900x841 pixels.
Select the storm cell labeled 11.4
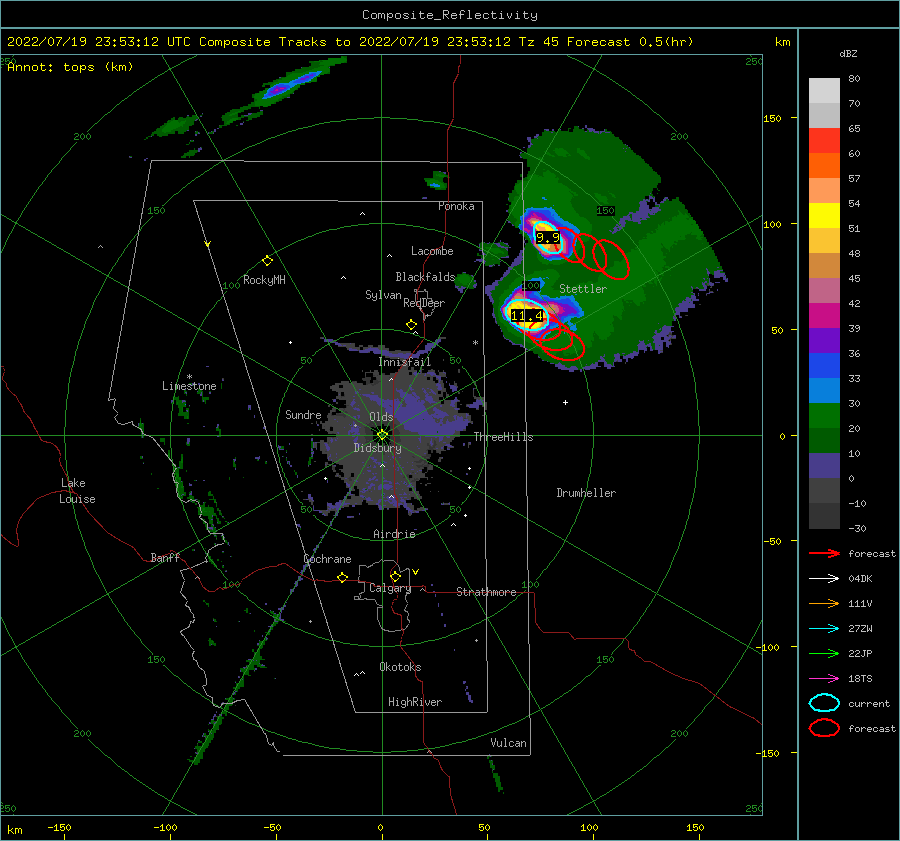click(526, 315)
